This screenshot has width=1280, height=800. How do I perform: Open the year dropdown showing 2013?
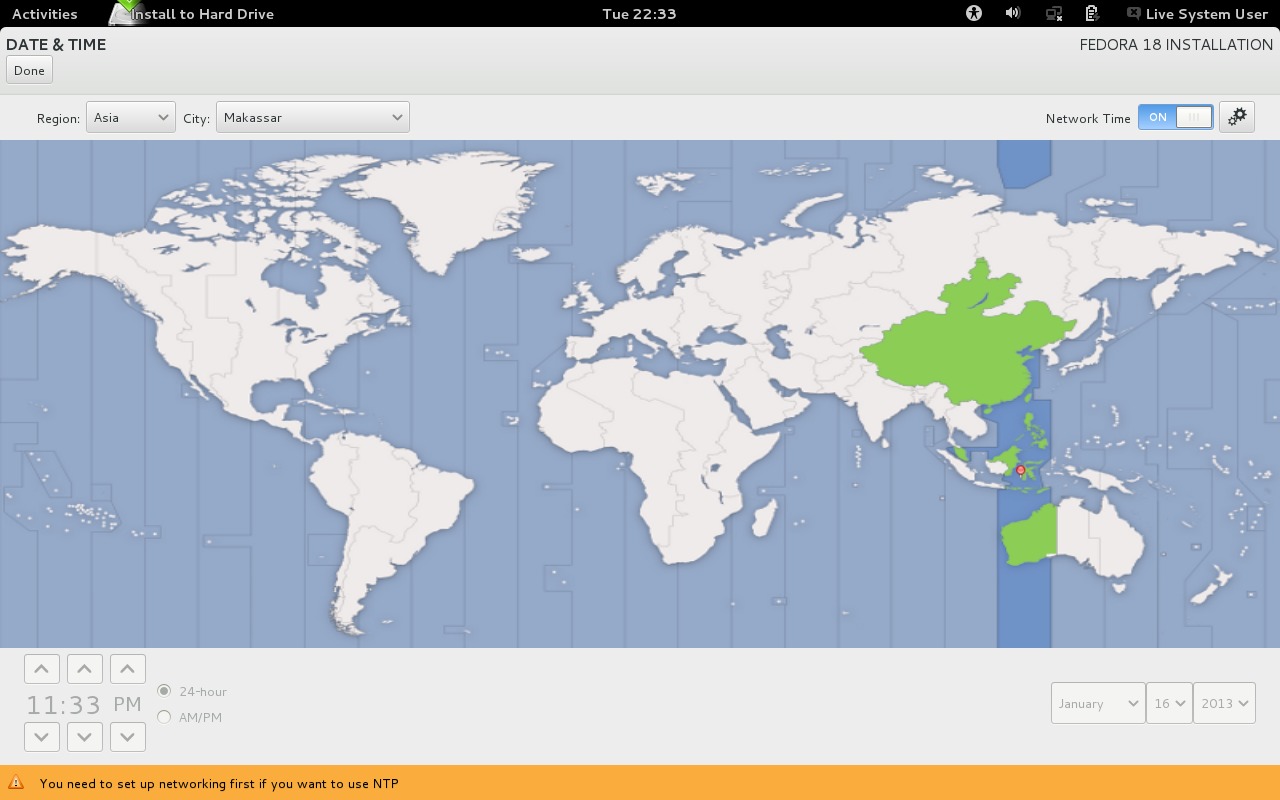[1225, 703]
